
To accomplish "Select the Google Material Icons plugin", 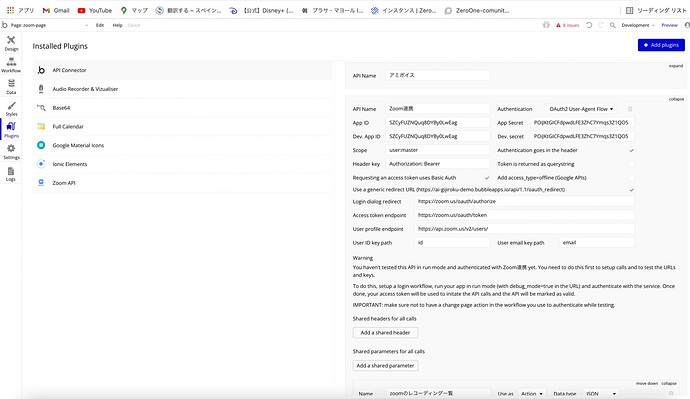I will pos(183,145).
